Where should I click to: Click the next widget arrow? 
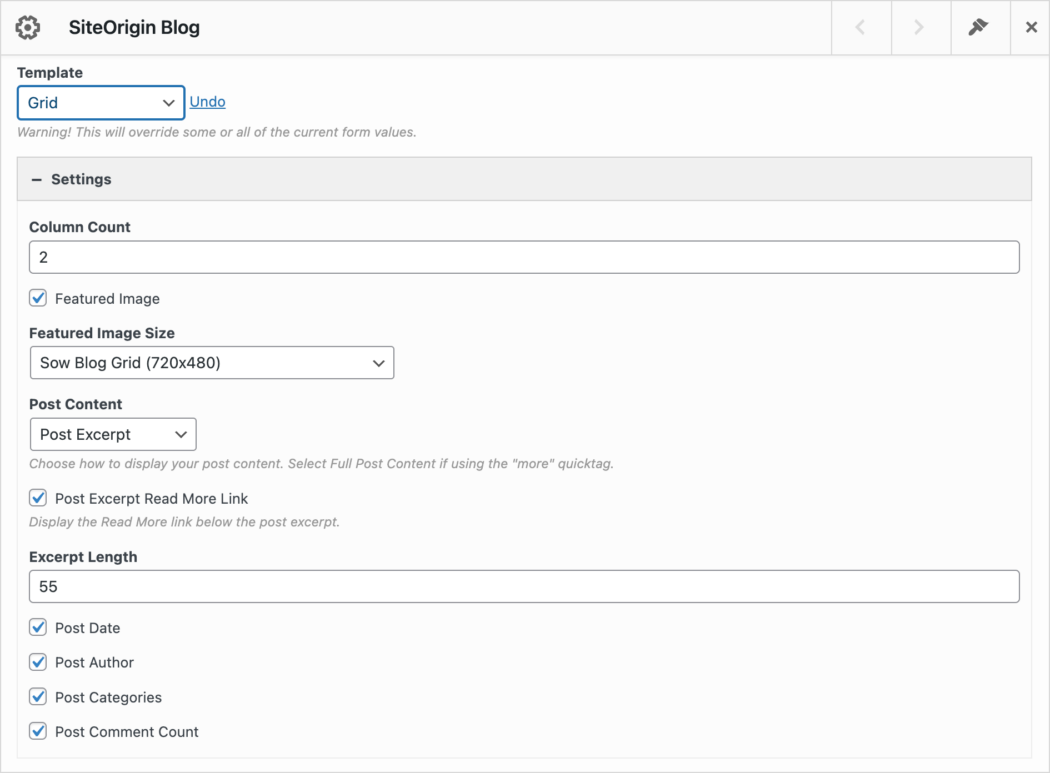tap(920, 27)
